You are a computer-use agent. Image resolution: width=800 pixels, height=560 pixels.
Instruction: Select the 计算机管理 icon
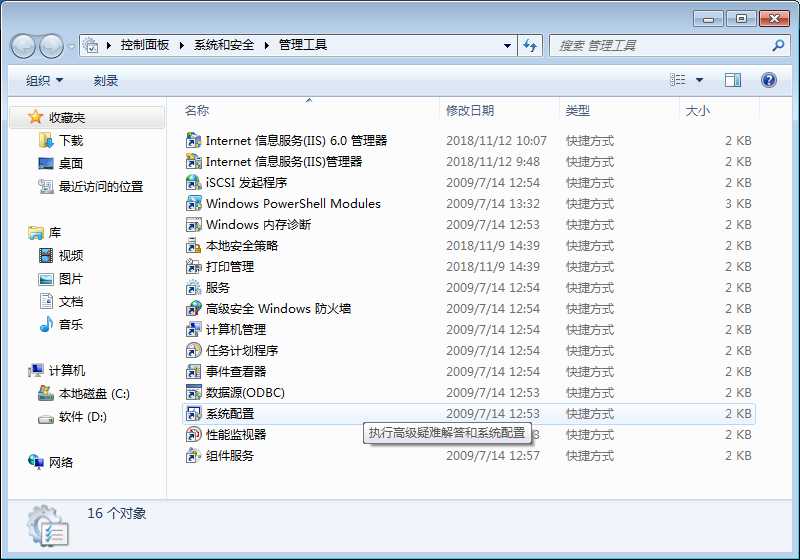193,329
